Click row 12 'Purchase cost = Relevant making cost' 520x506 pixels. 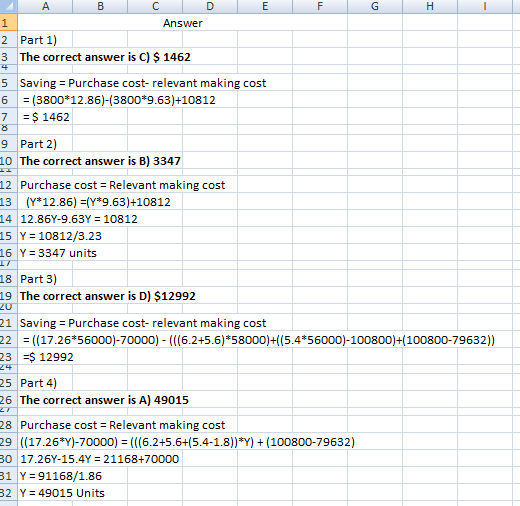point(122,185)
